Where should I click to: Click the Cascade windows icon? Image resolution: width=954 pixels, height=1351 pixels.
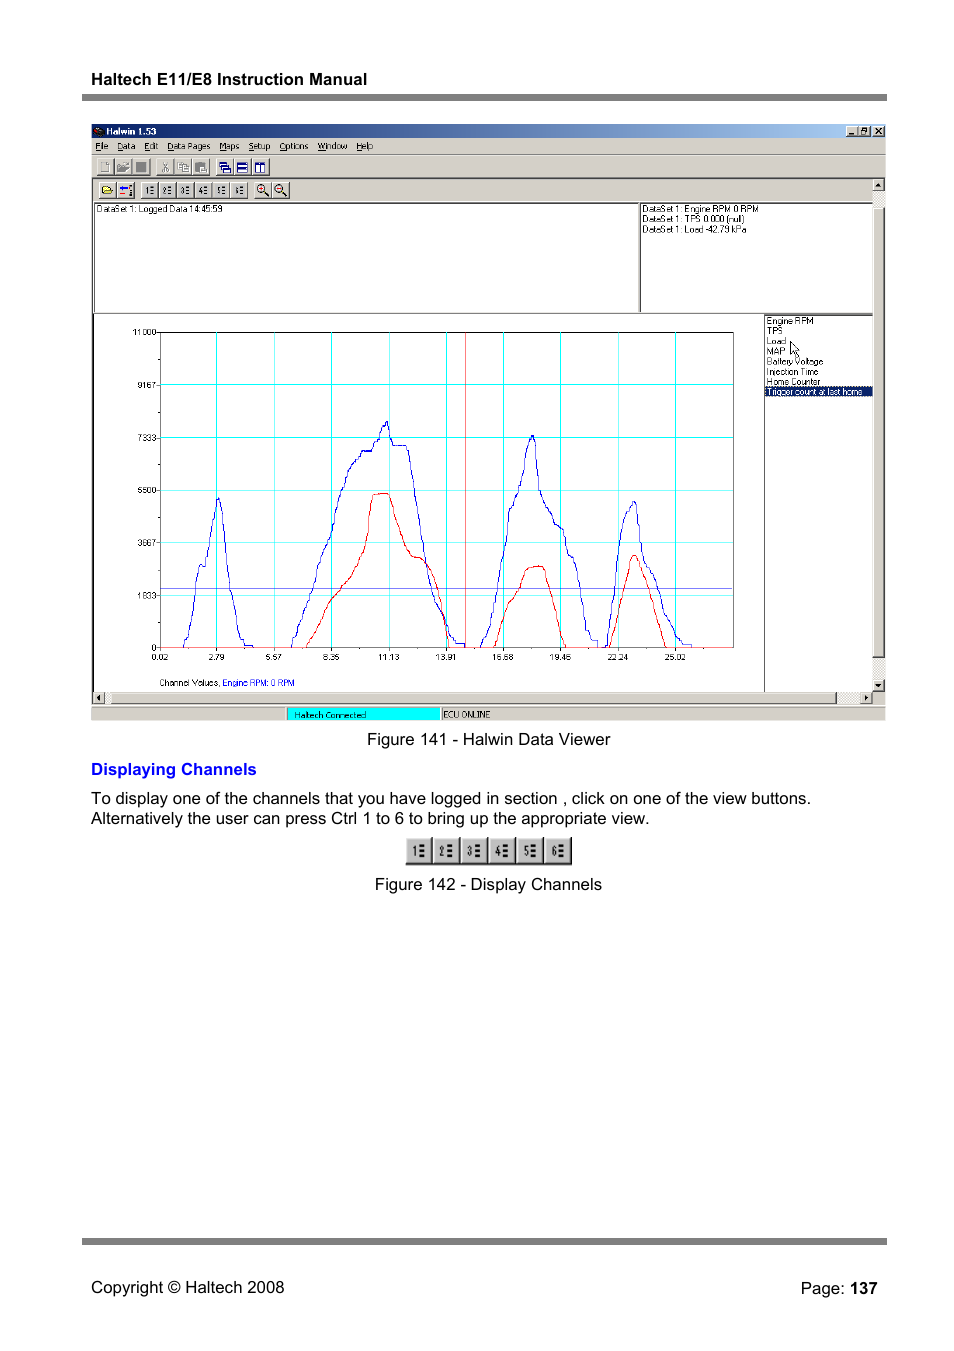tap(224, 167)
